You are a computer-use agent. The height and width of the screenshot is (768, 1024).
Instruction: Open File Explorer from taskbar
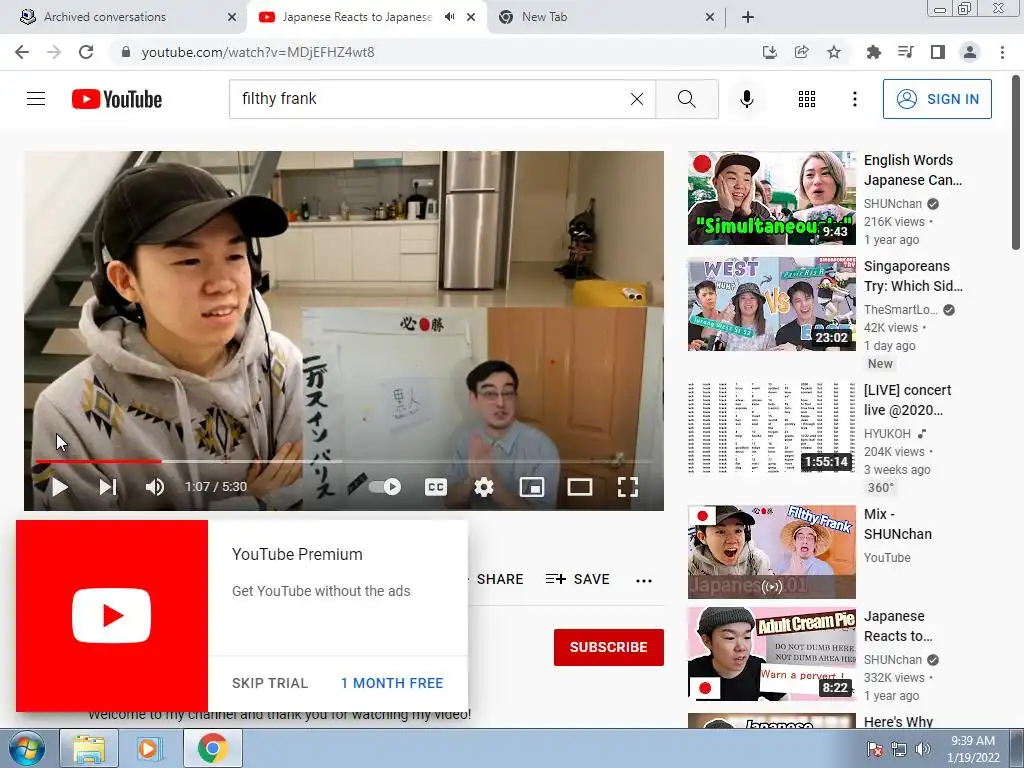click(x=89, y=748)
